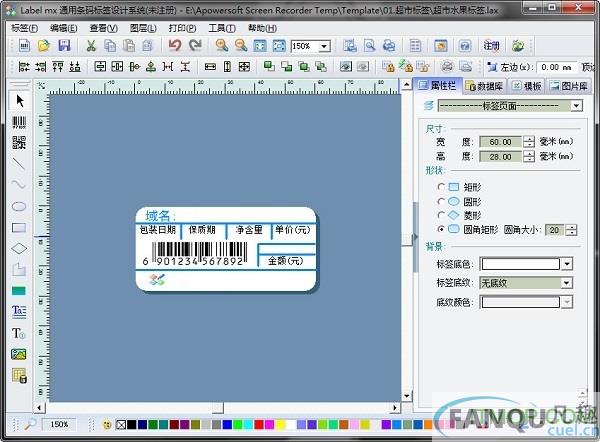Click the vertical scrollbar down arrow
Screen dimensions: 600x442
click(406, 396)
